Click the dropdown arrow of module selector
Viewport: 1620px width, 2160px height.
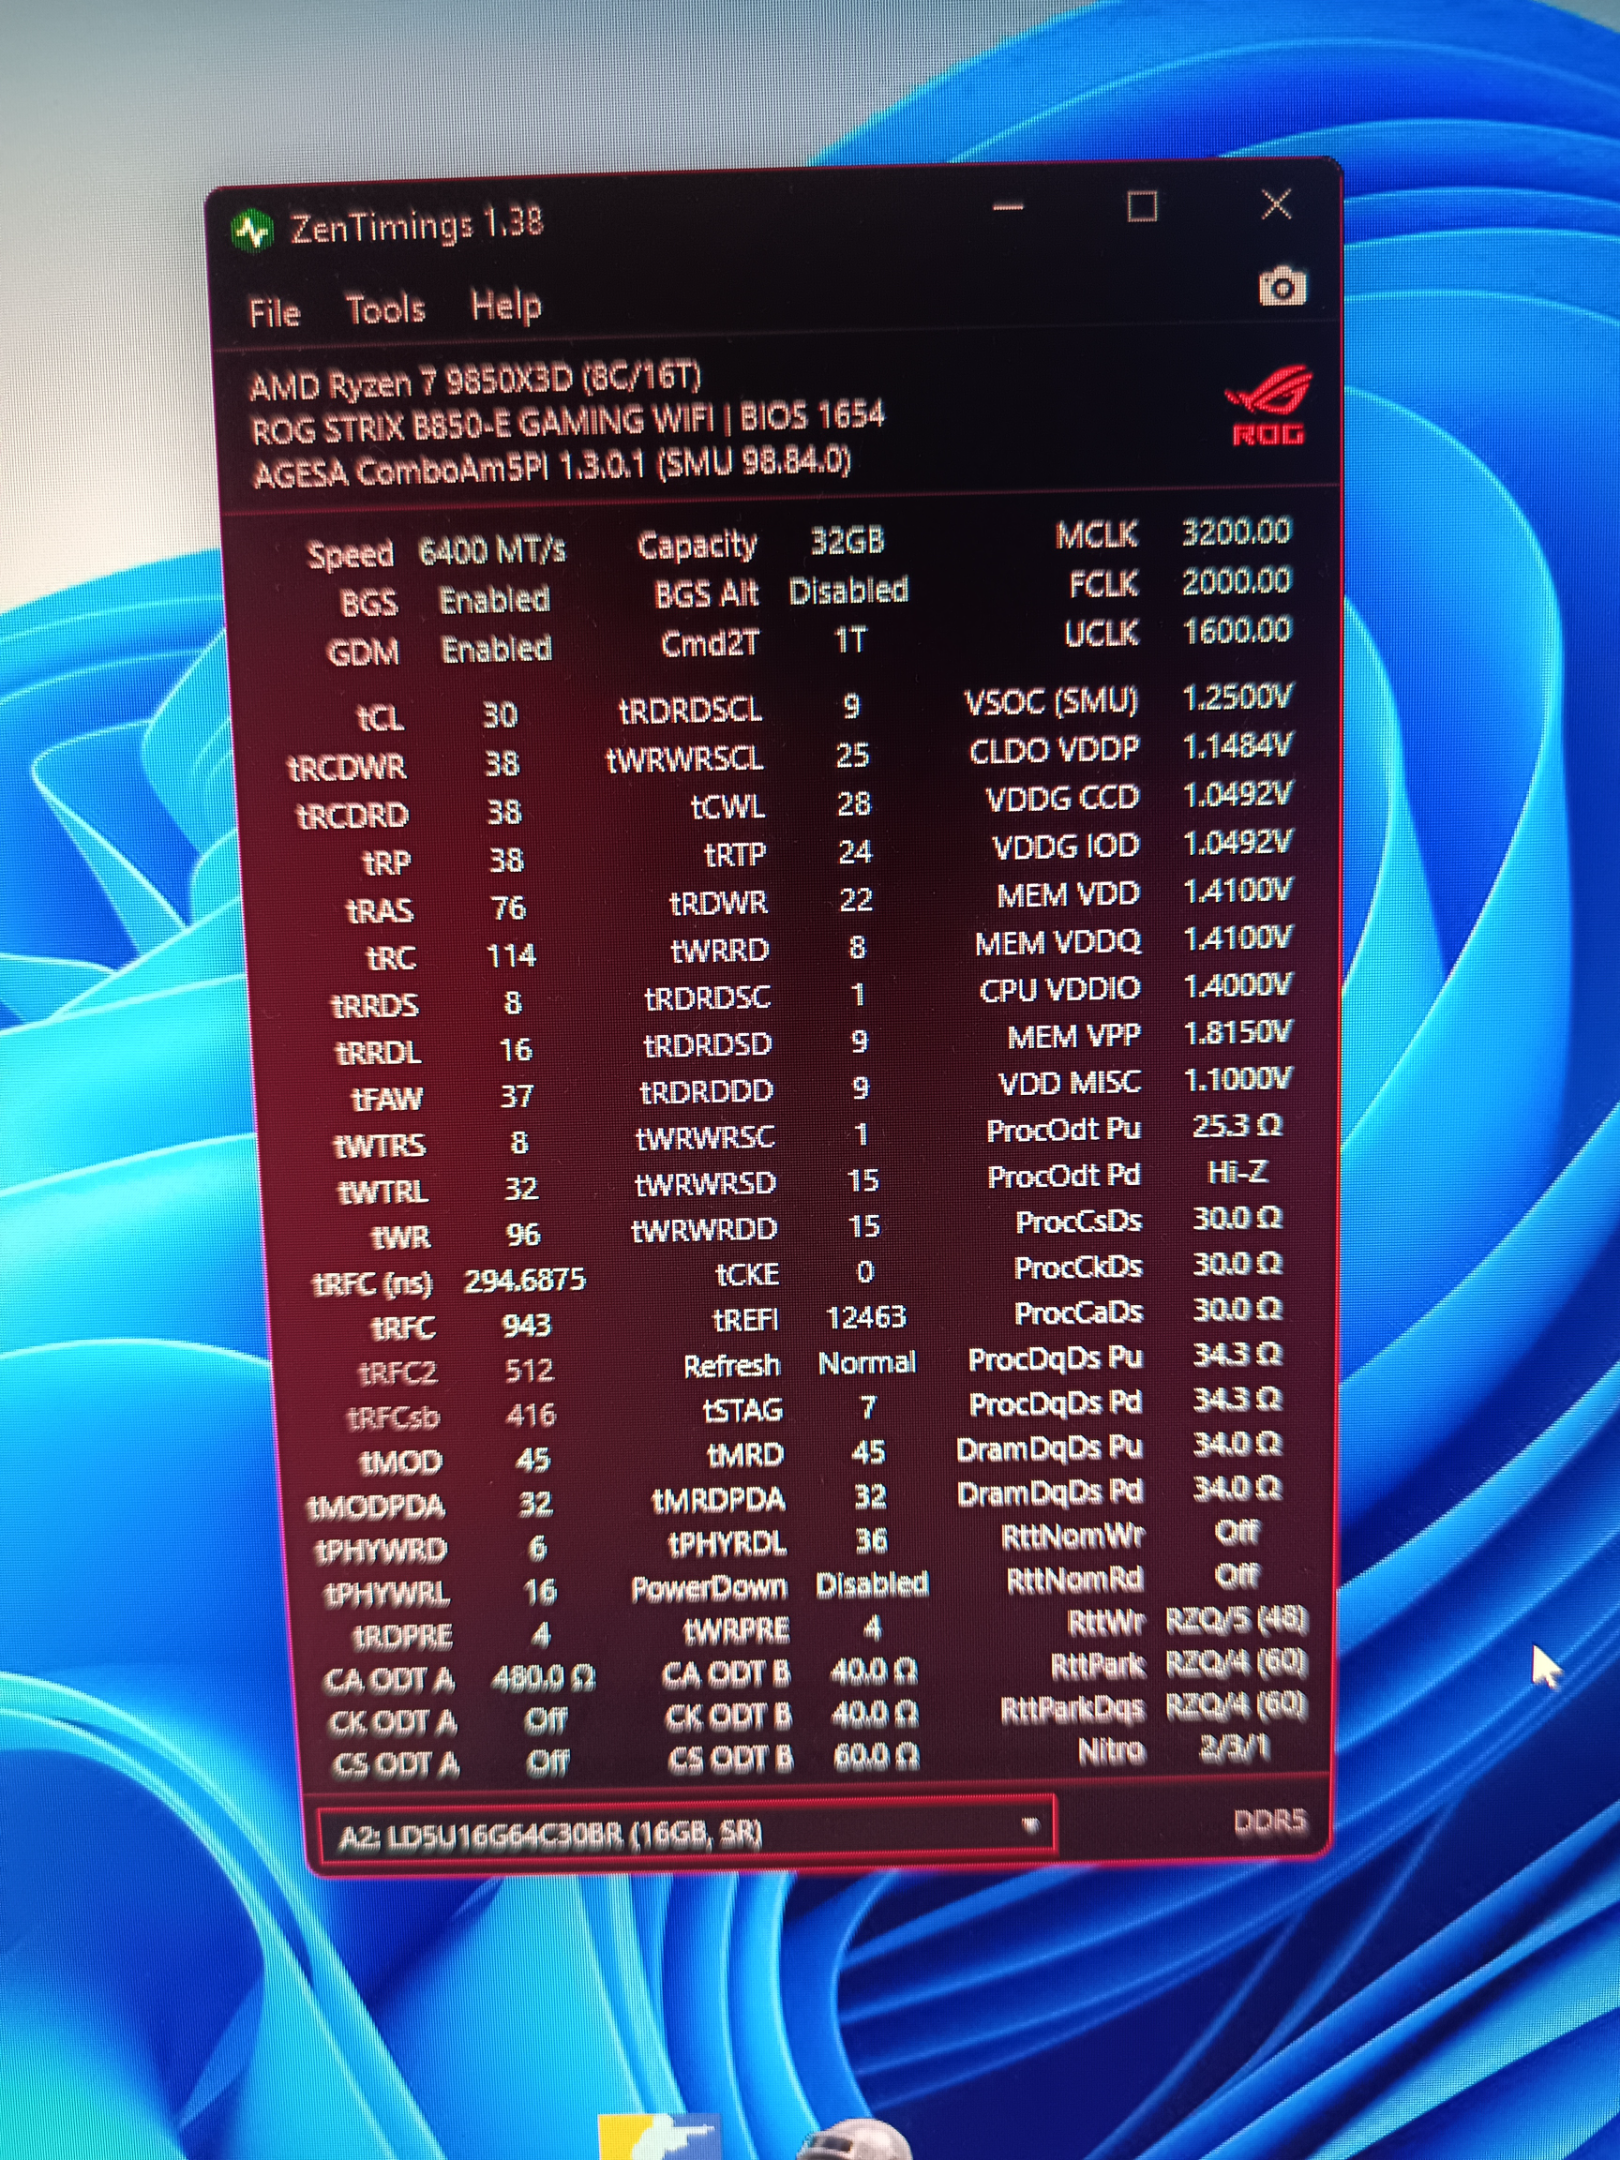point(1029,1826)
